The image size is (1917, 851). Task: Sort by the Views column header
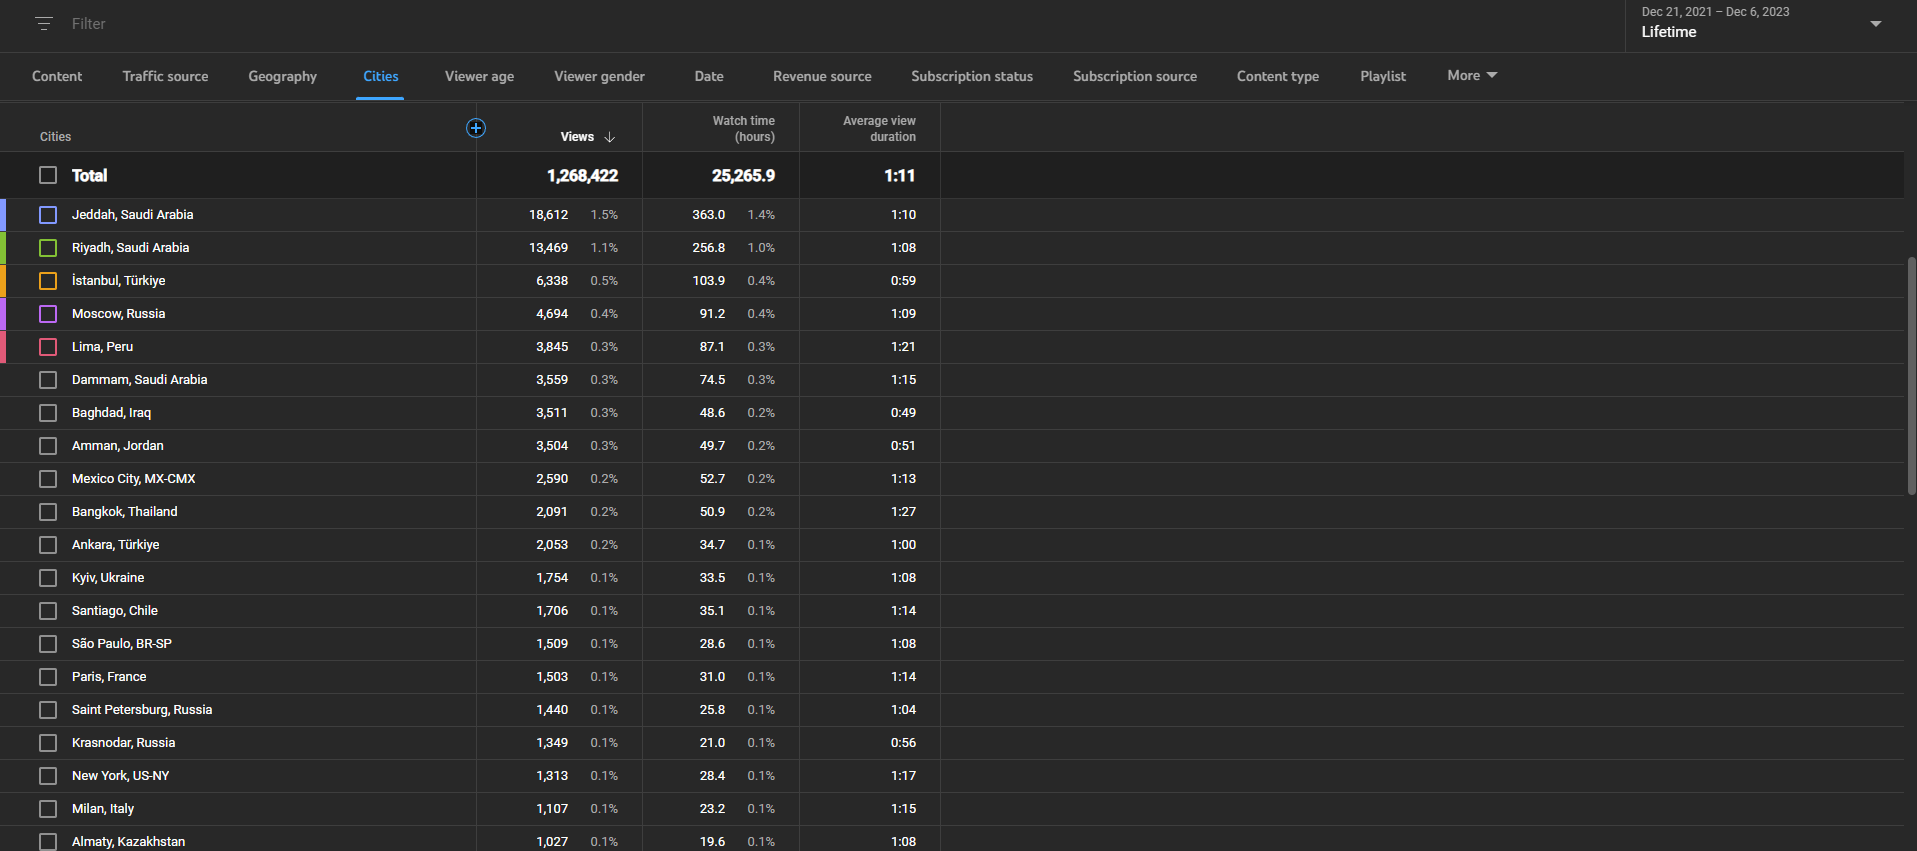[577, 137]
